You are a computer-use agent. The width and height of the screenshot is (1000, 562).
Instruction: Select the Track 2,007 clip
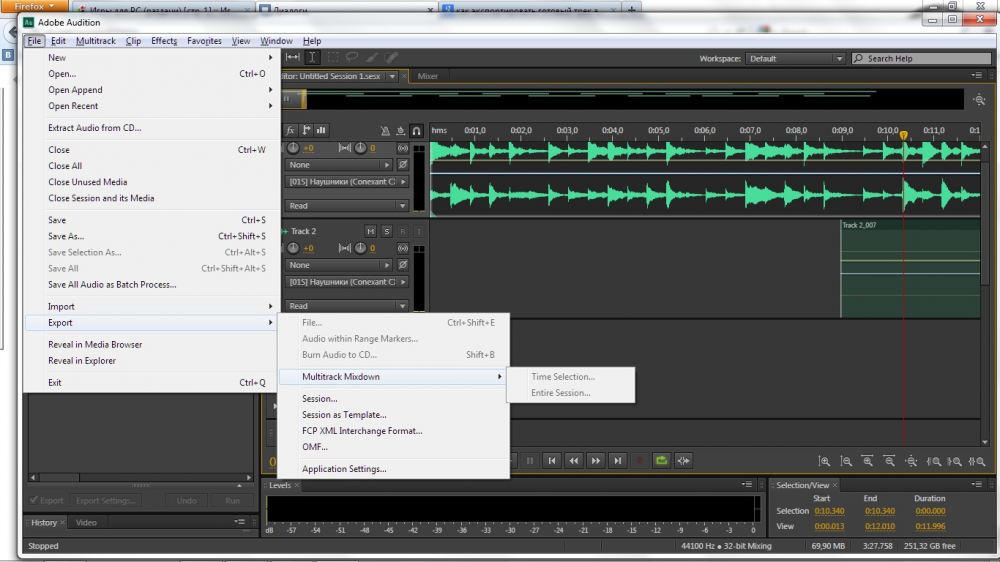(x=910, y=269)
